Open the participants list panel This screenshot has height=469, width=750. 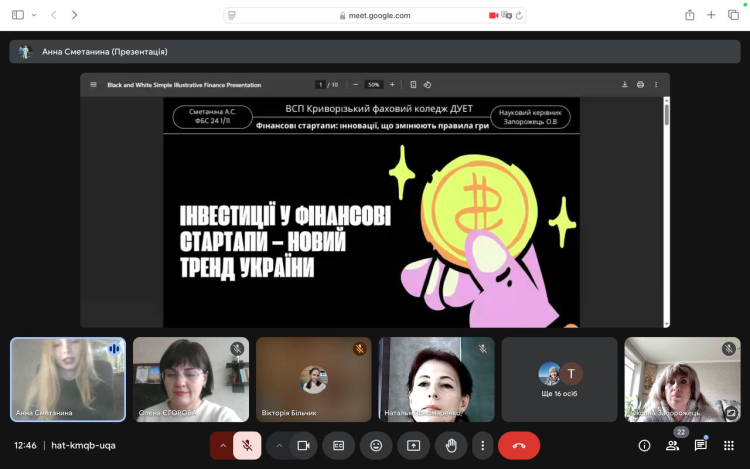(672, 445)
